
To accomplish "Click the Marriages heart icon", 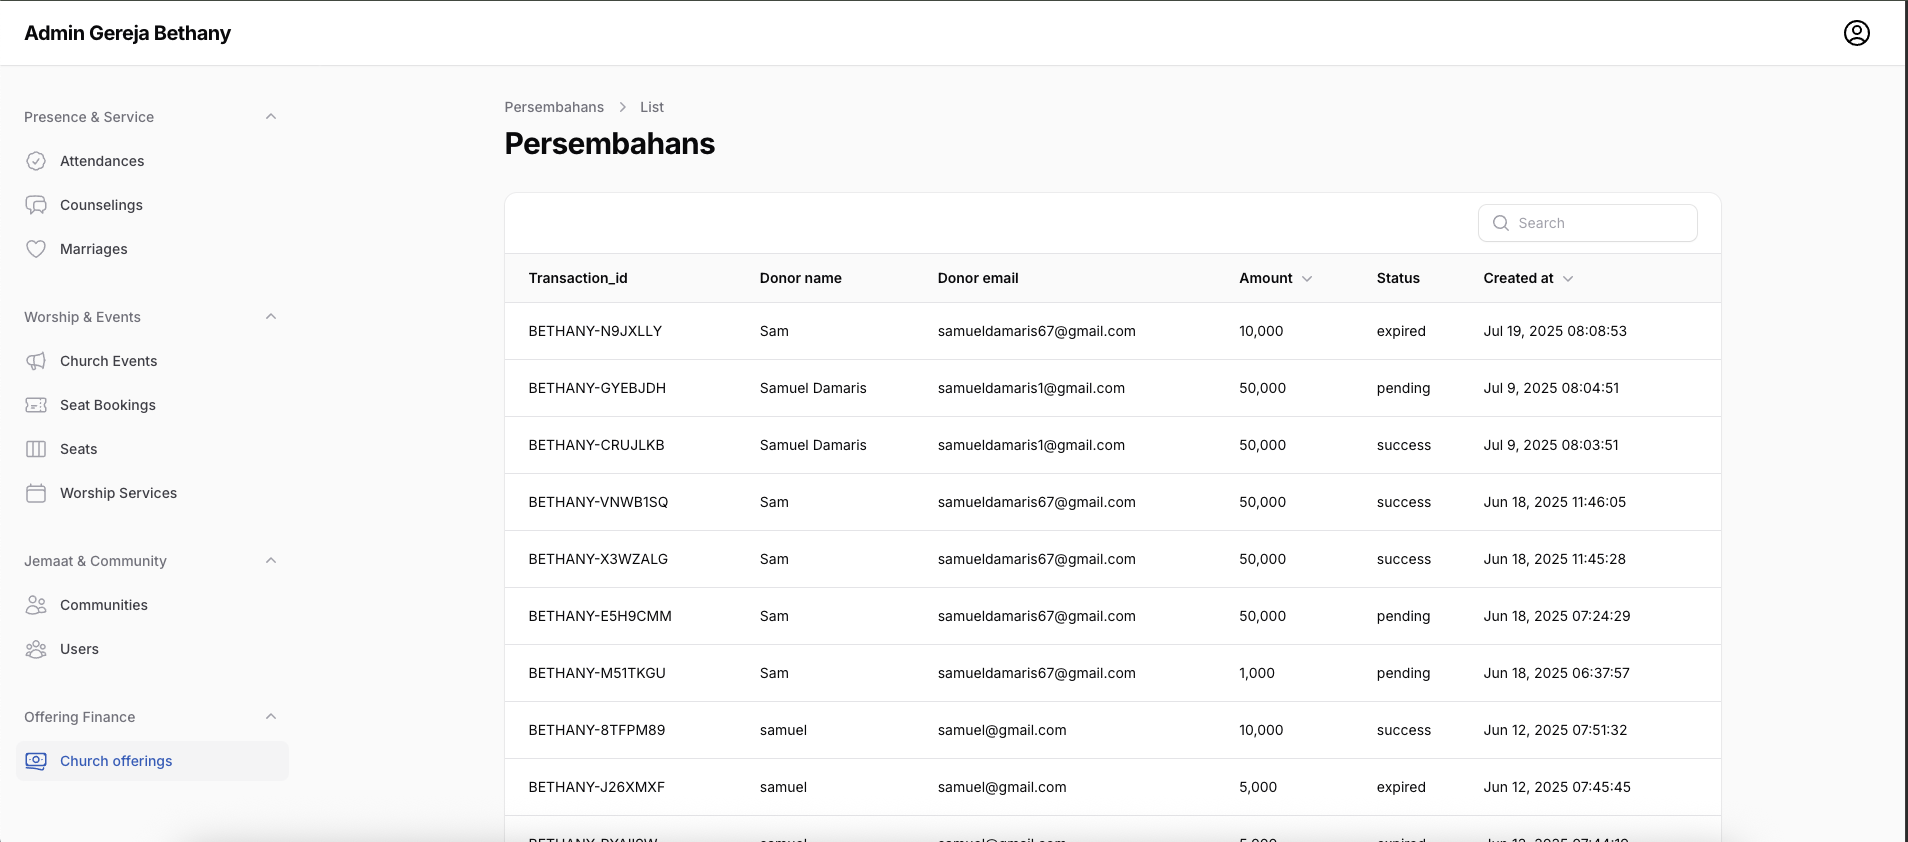I will 36,249.
